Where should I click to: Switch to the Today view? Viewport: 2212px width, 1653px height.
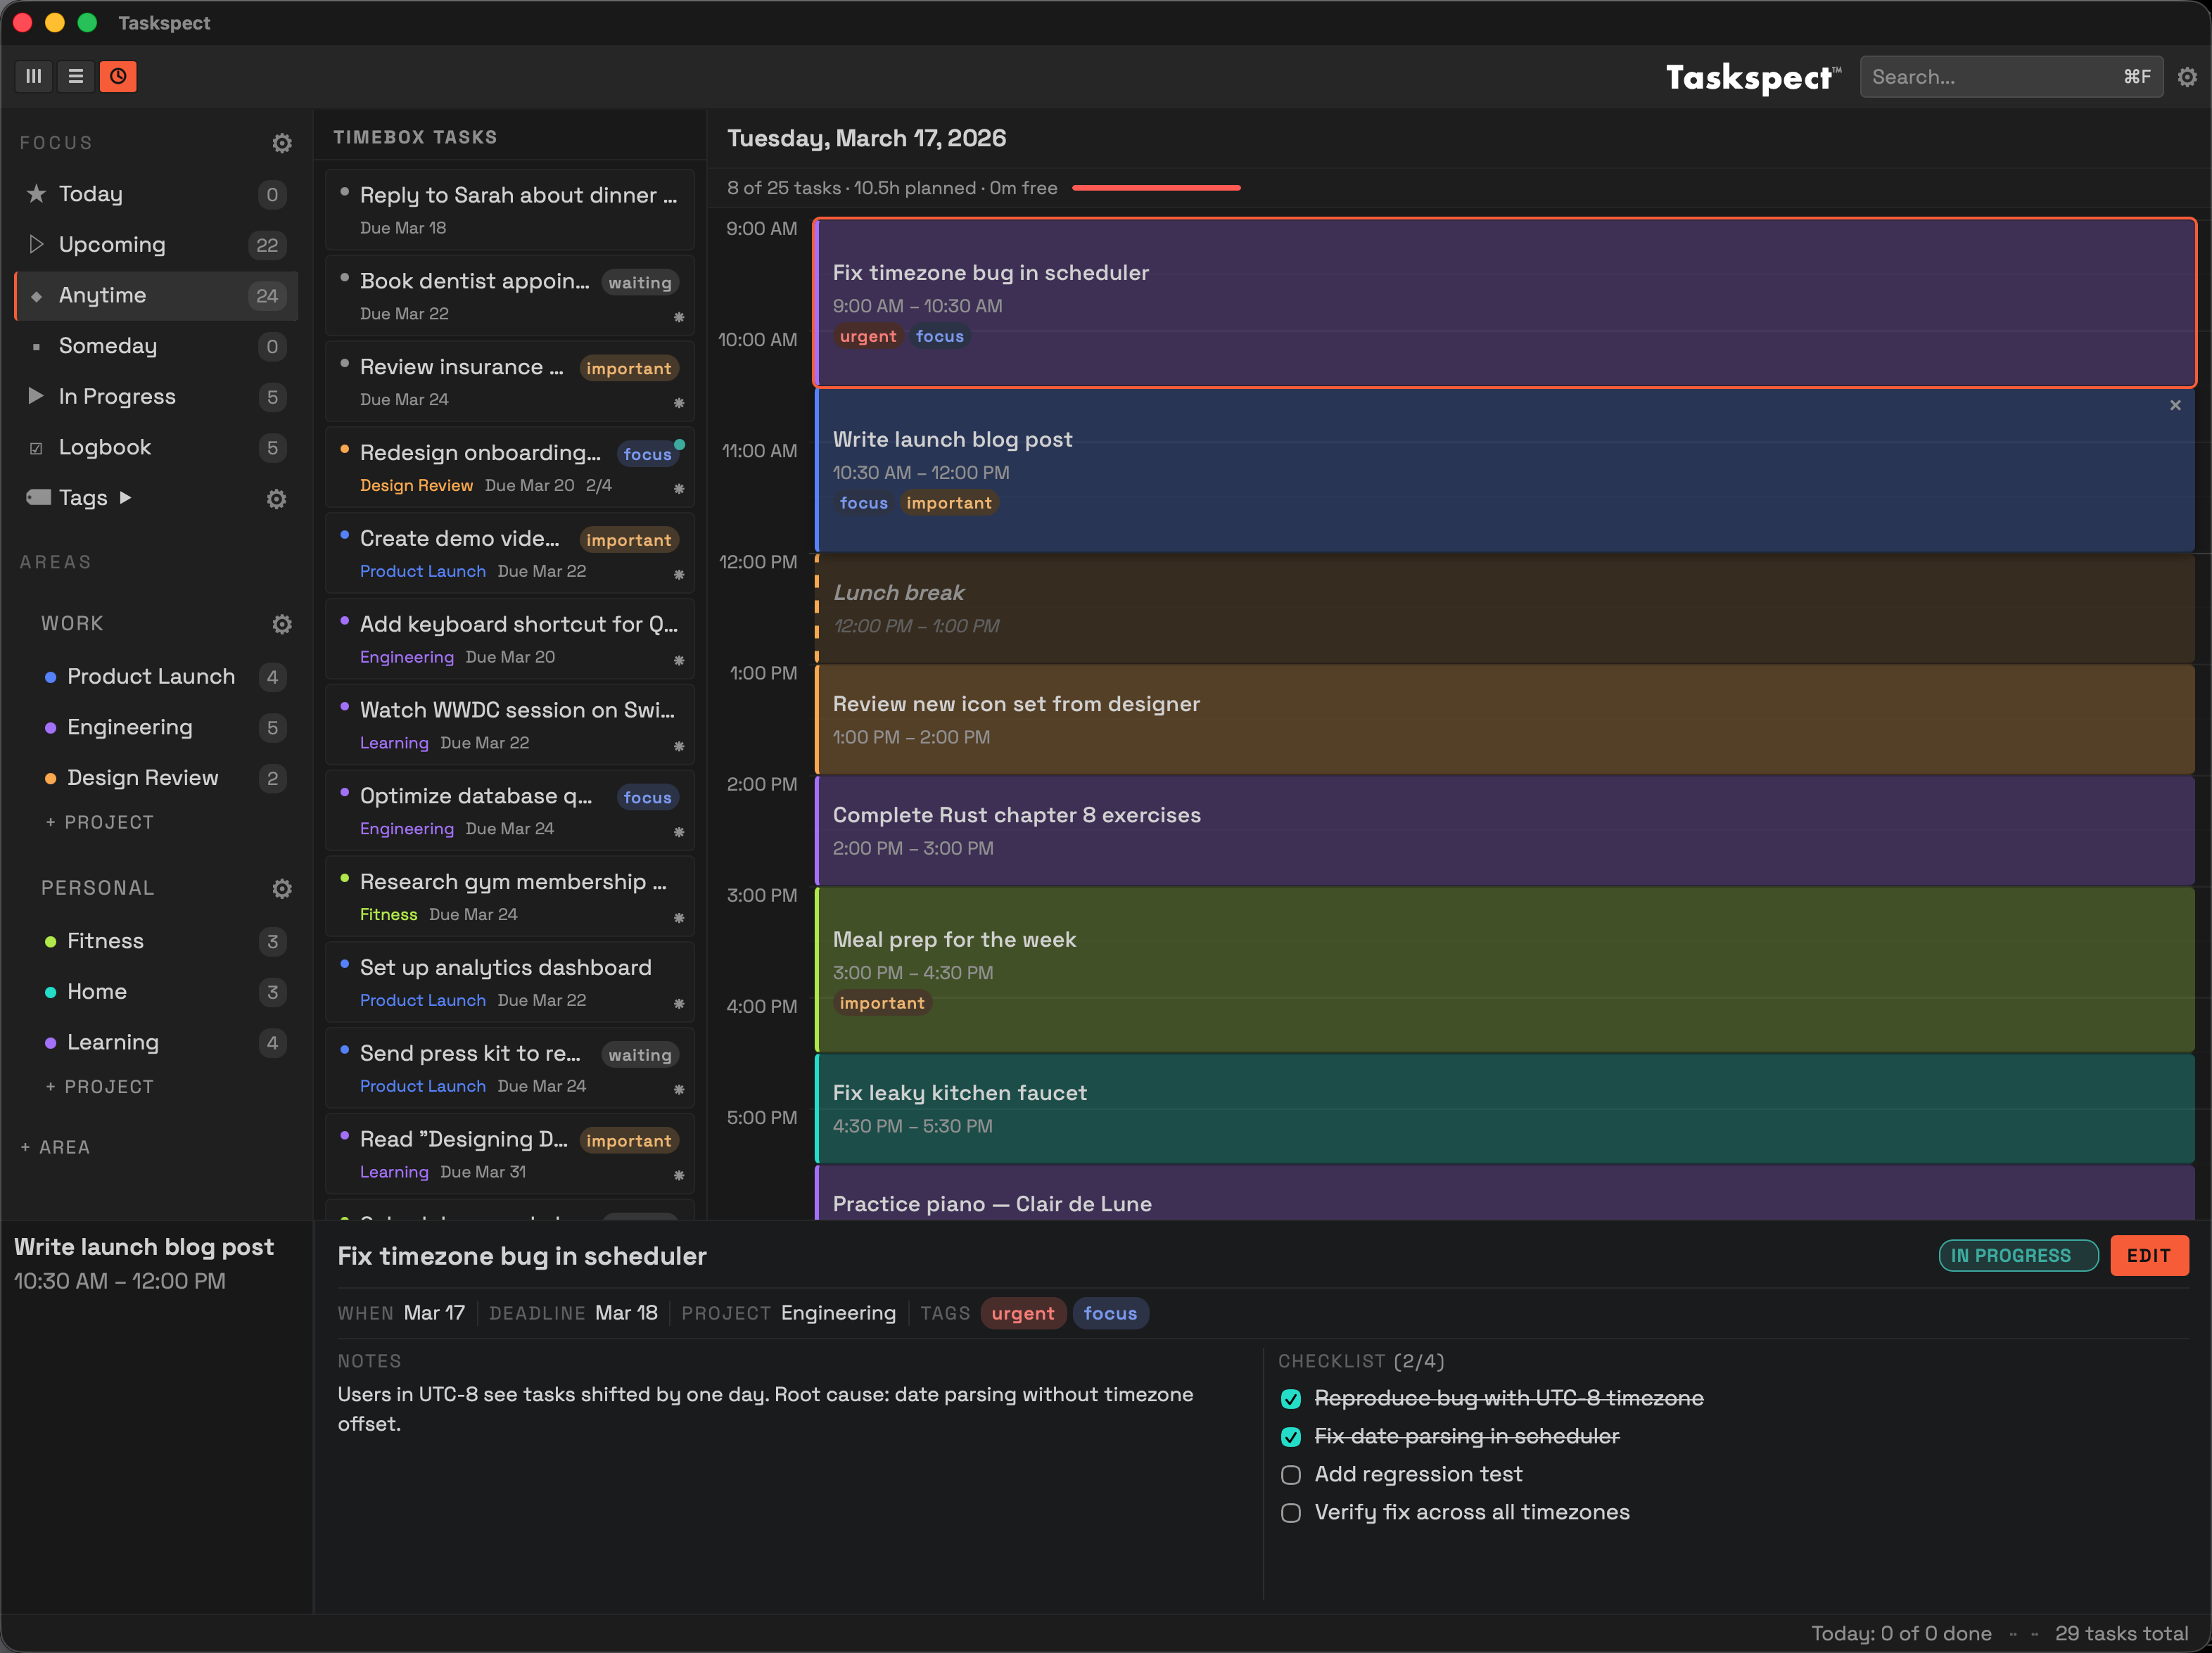[x=92, y=193]
